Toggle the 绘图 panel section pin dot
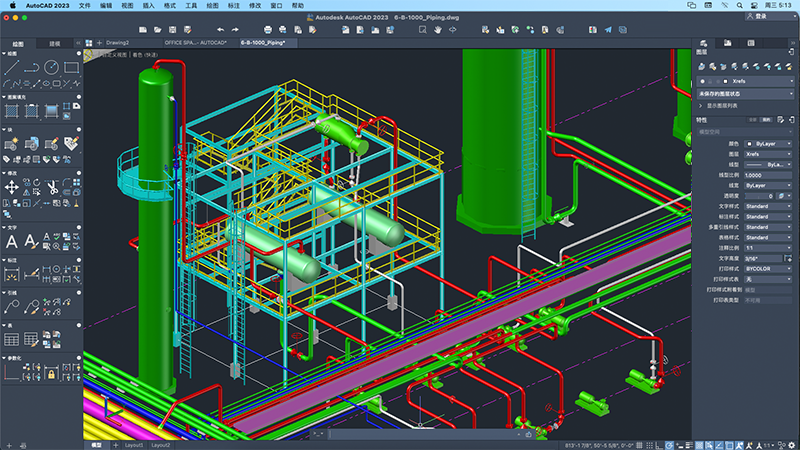This screenshot has width=800, height=450. 78,54
